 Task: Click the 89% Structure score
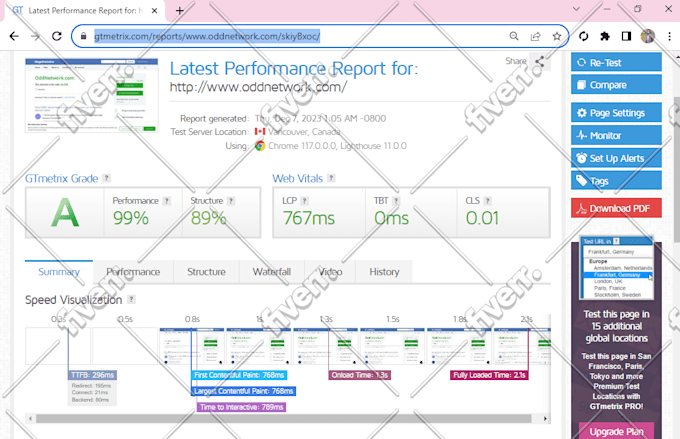coord(209,218)
